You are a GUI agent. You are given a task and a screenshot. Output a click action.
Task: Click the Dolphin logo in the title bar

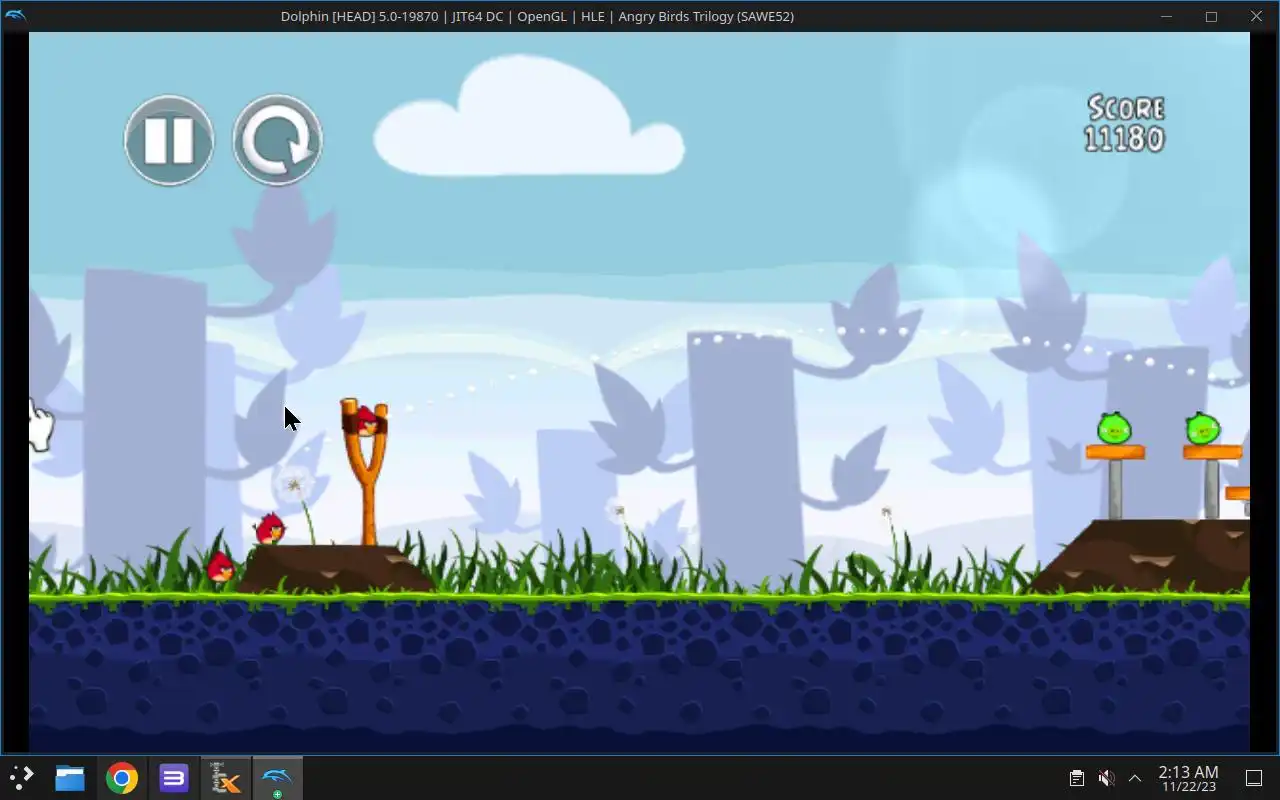coord(15,16)
